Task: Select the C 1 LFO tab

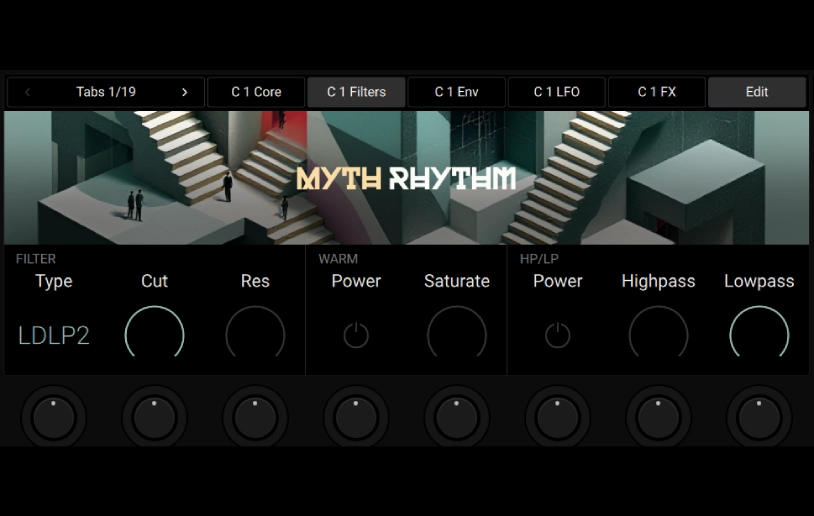Action: click(x=556, y=92)
